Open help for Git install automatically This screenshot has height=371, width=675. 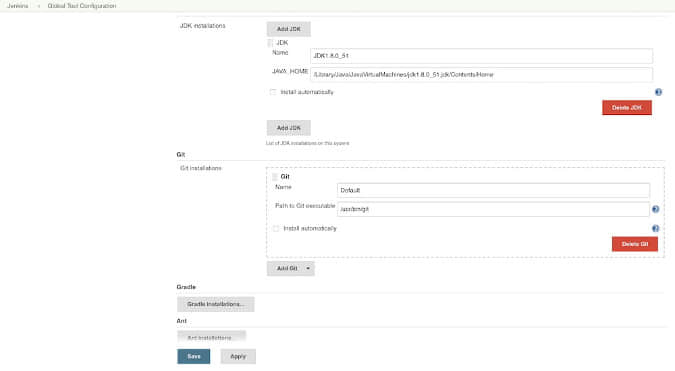coord(655,229)
